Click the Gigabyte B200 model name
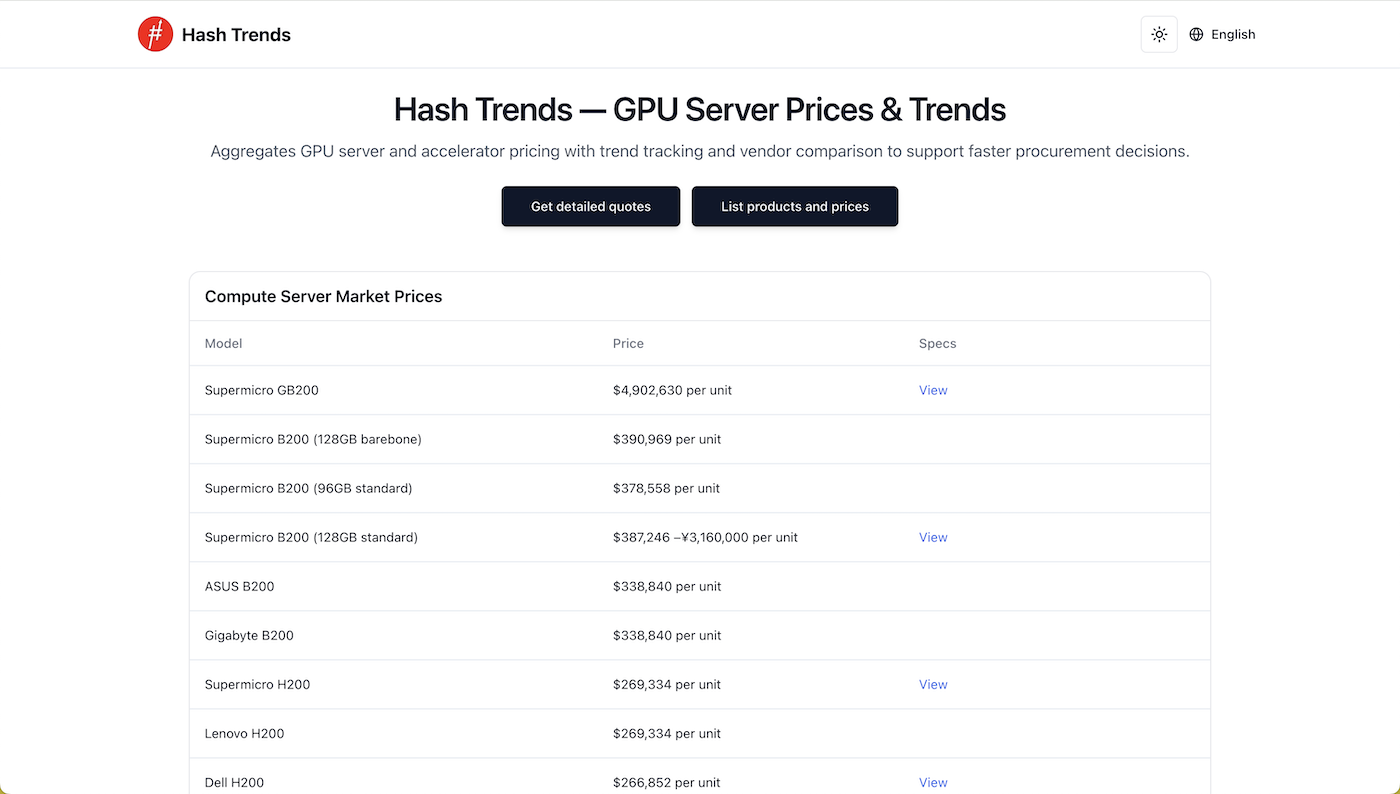 (249, 635)
